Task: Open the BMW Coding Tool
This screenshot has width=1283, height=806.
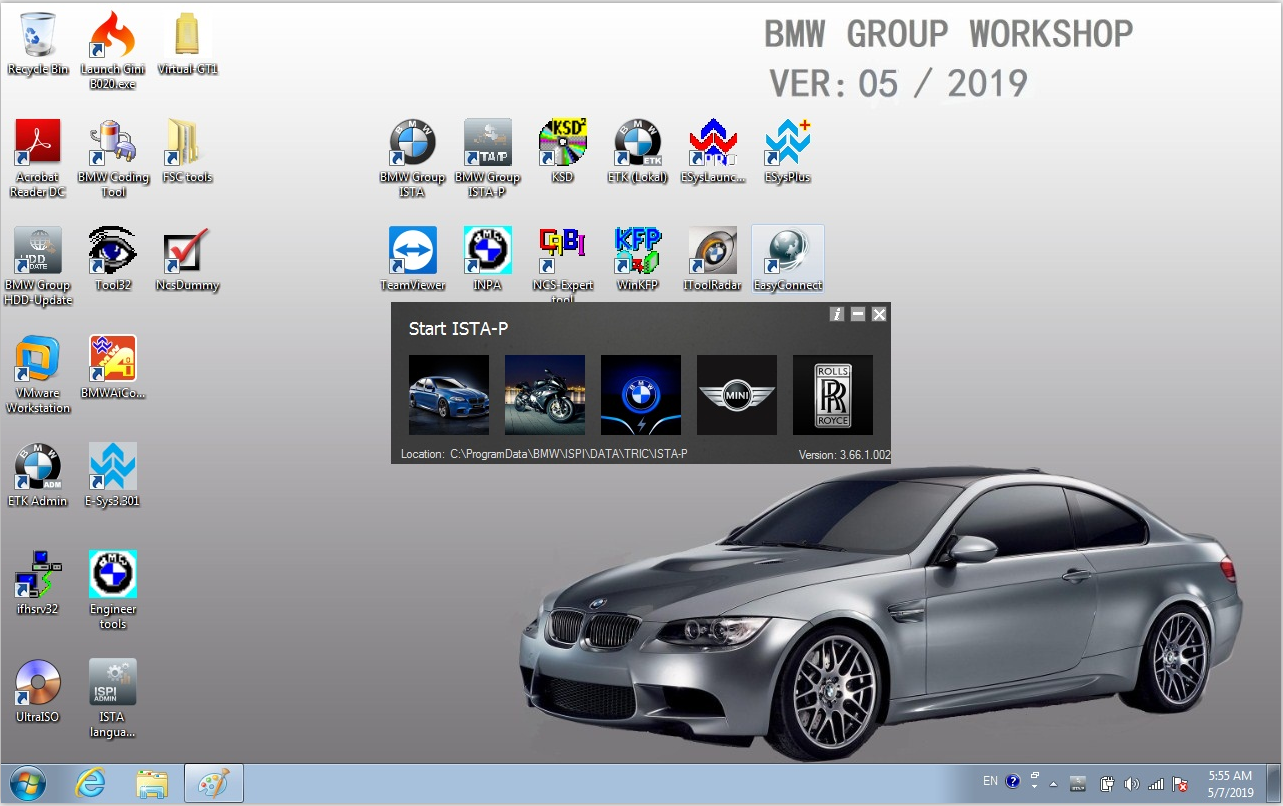Action: pyautogui.click(x=112, y=140)
